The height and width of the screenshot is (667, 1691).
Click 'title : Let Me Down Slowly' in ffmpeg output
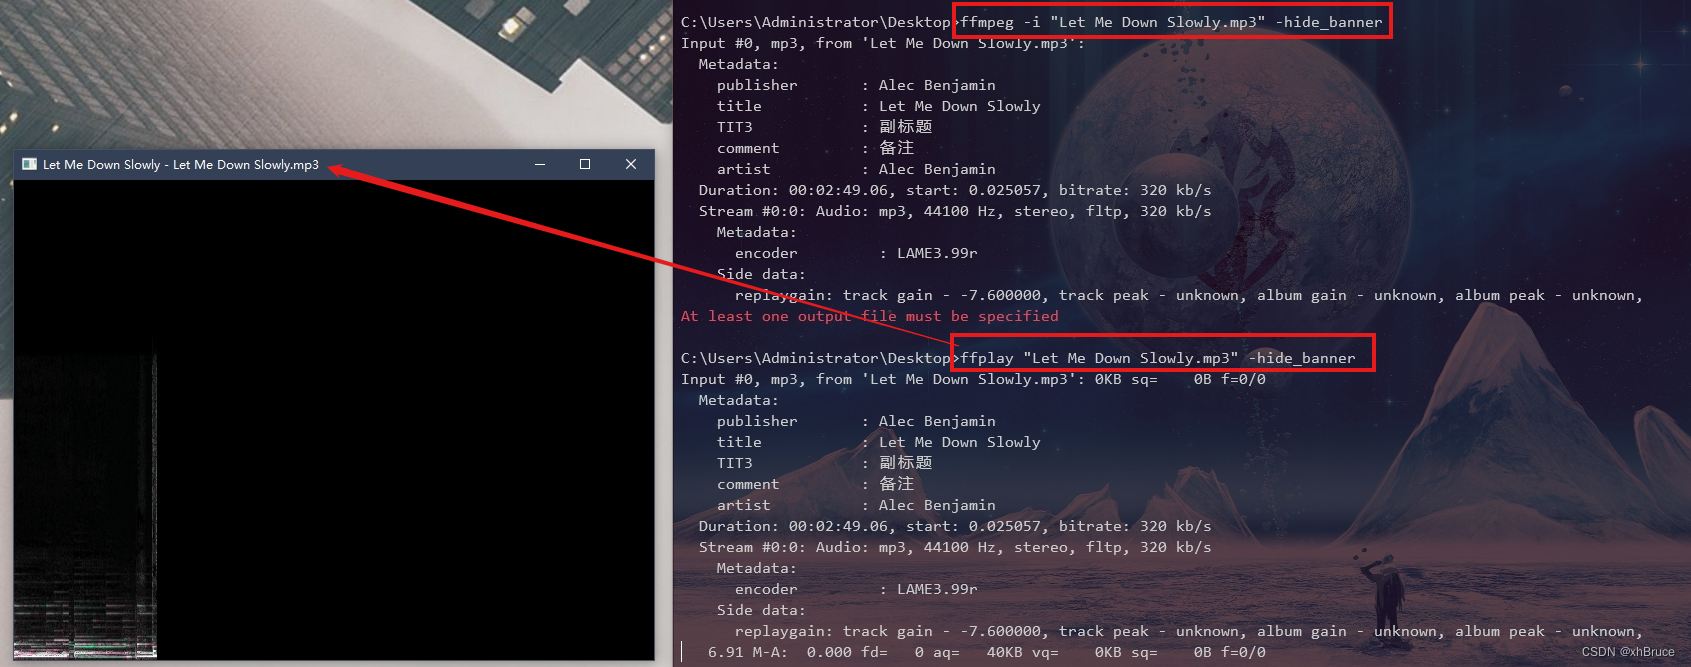(x=878, y=106)
